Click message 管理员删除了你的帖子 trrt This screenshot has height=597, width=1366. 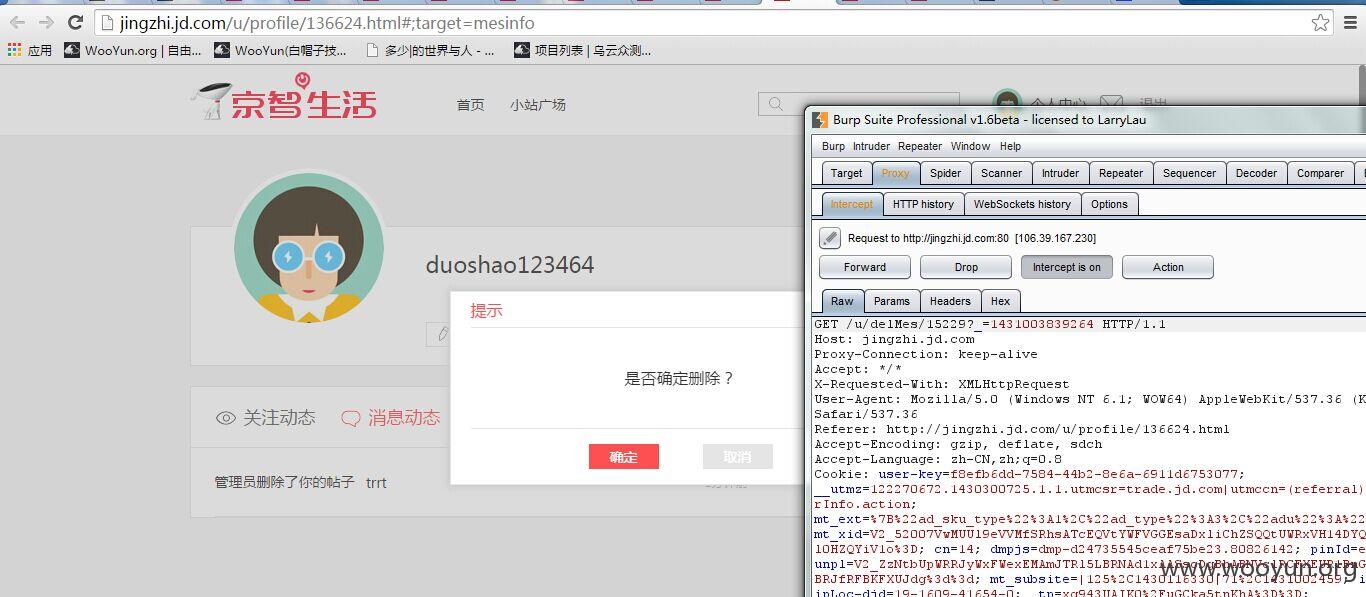300,482
